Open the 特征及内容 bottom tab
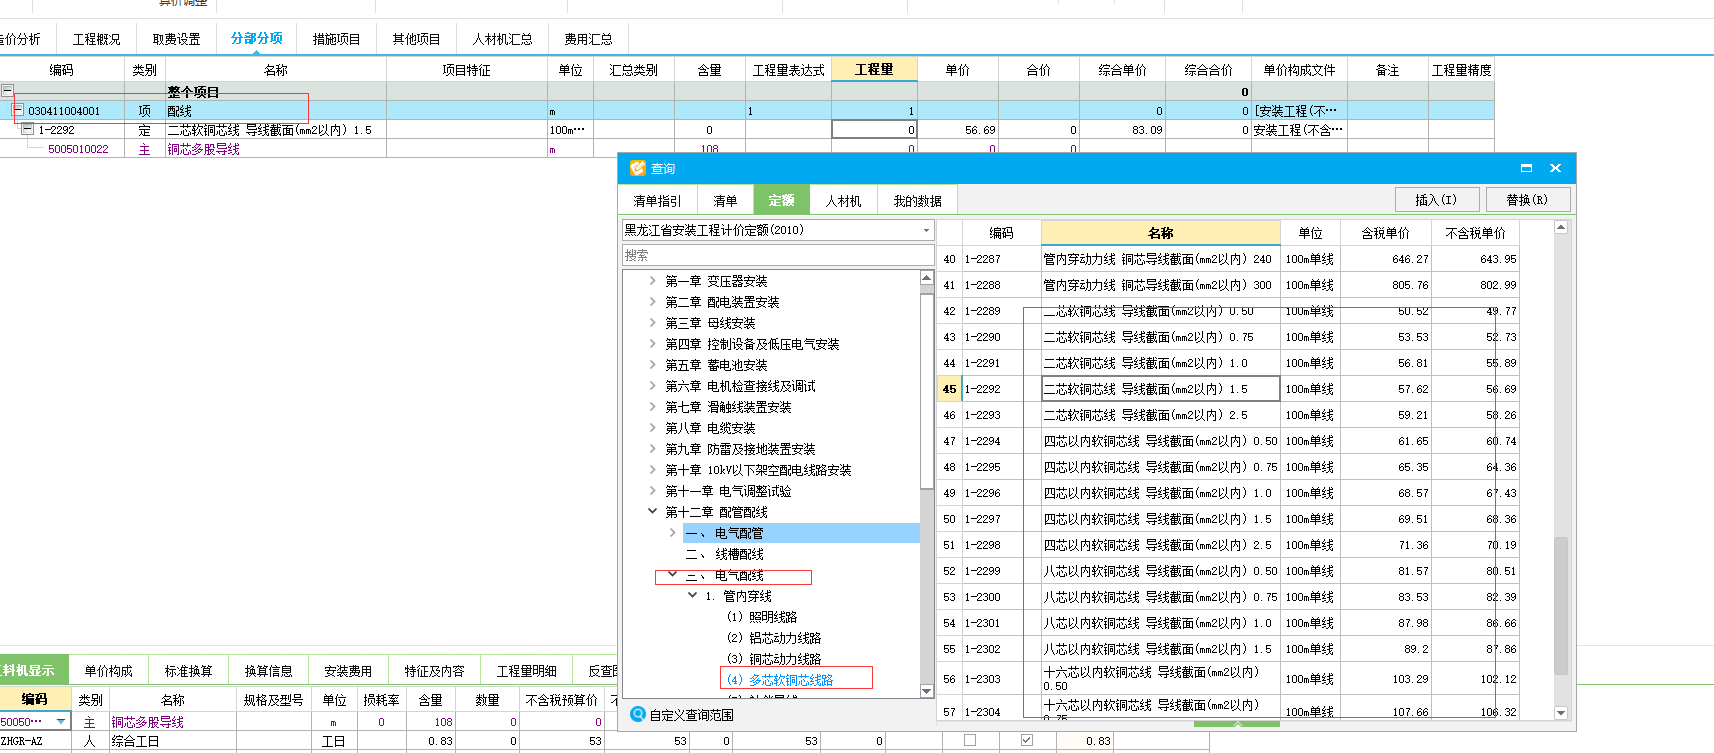 [x=434, y=671]
